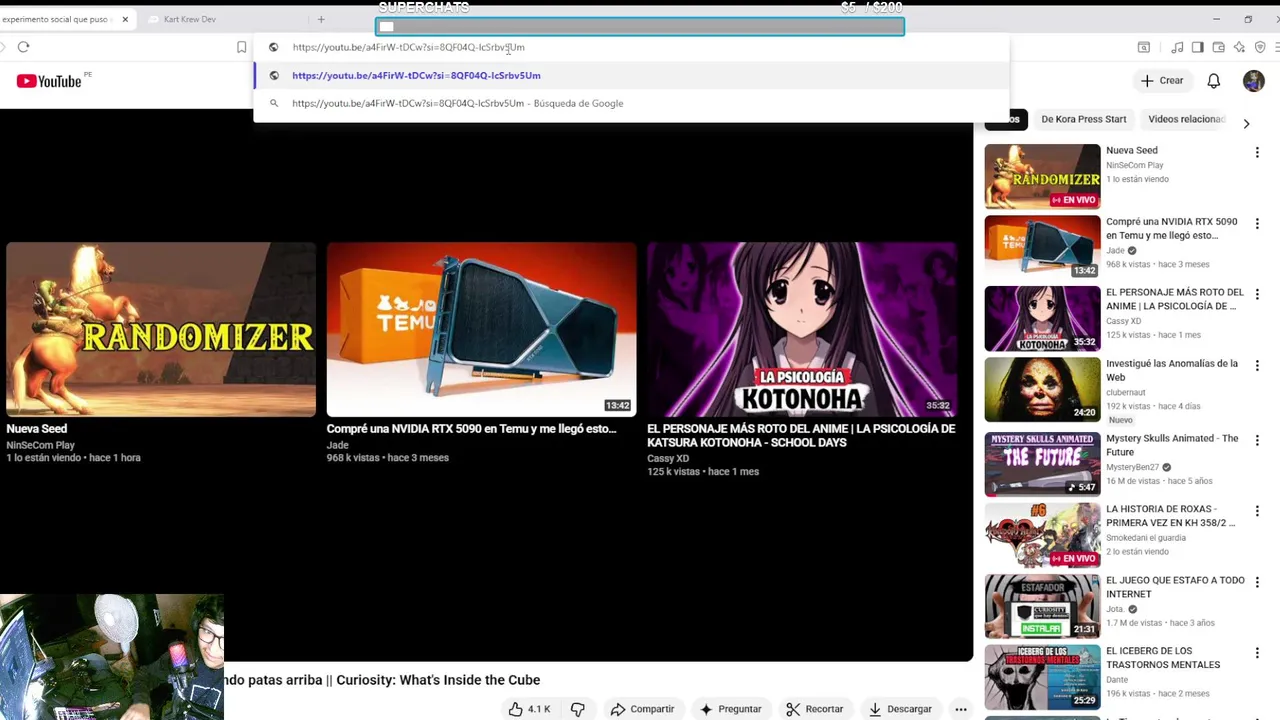Image resolution: width=1280 pixels, height=720 pixels.
Task: Click the Crear button
Action: point(1162,81)
